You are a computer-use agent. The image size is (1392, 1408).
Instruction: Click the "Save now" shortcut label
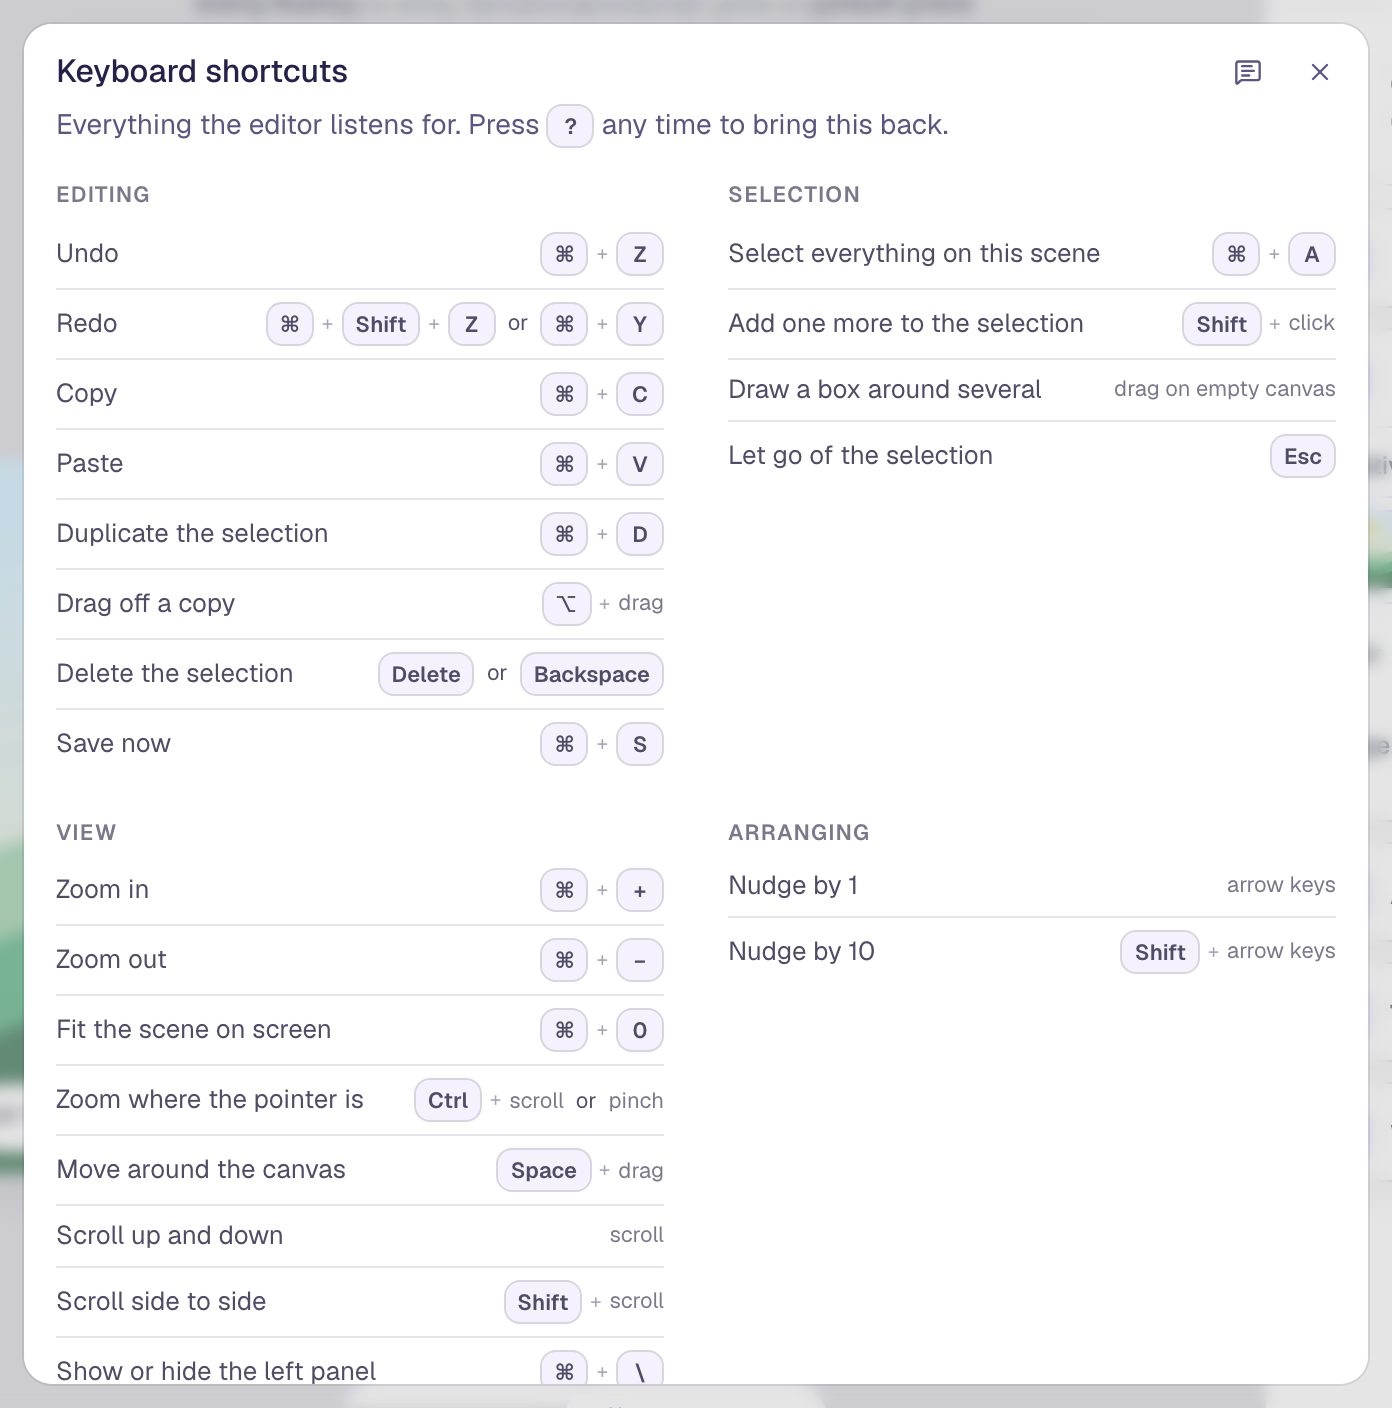114,743
